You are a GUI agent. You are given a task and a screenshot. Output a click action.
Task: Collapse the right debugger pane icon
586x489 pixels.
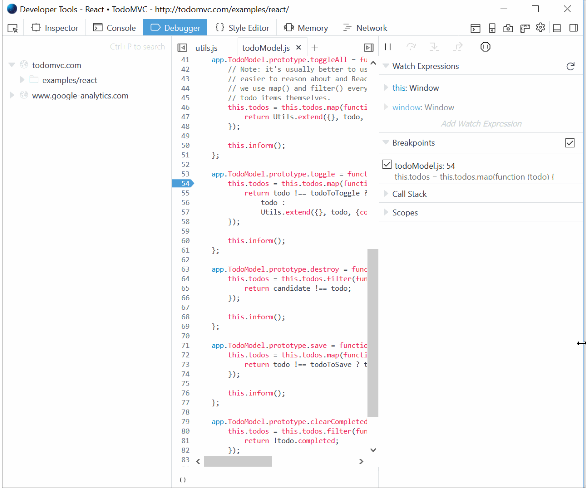point(368,47)
